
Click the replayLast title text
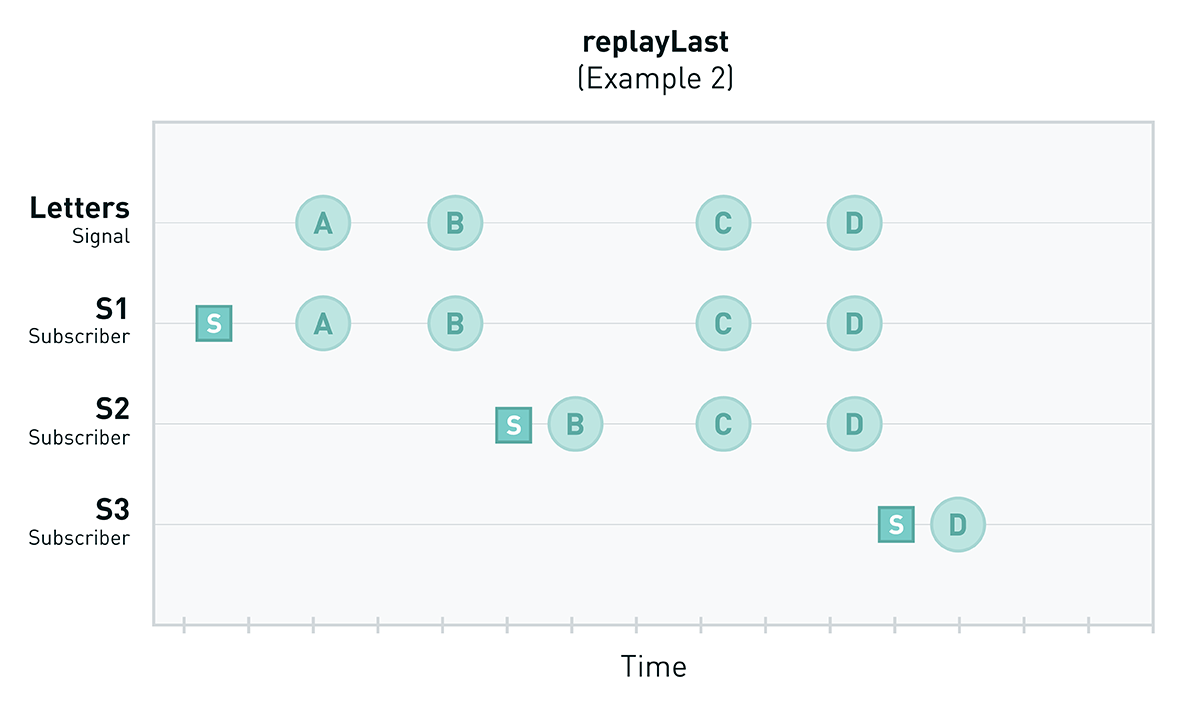(655, 41)
